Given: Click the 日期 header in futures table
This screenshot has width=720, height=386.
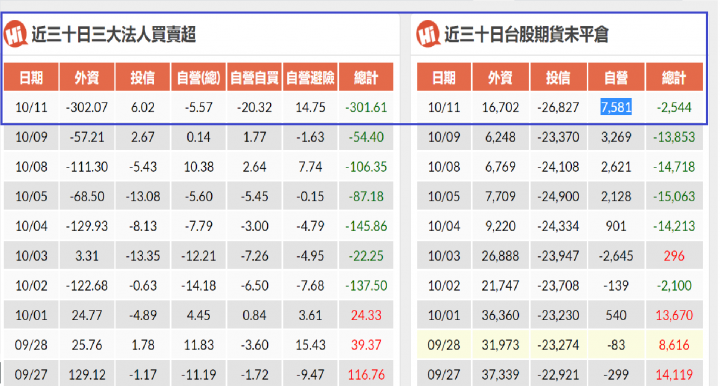Looking at the screenshot, I should coord(444,77).
